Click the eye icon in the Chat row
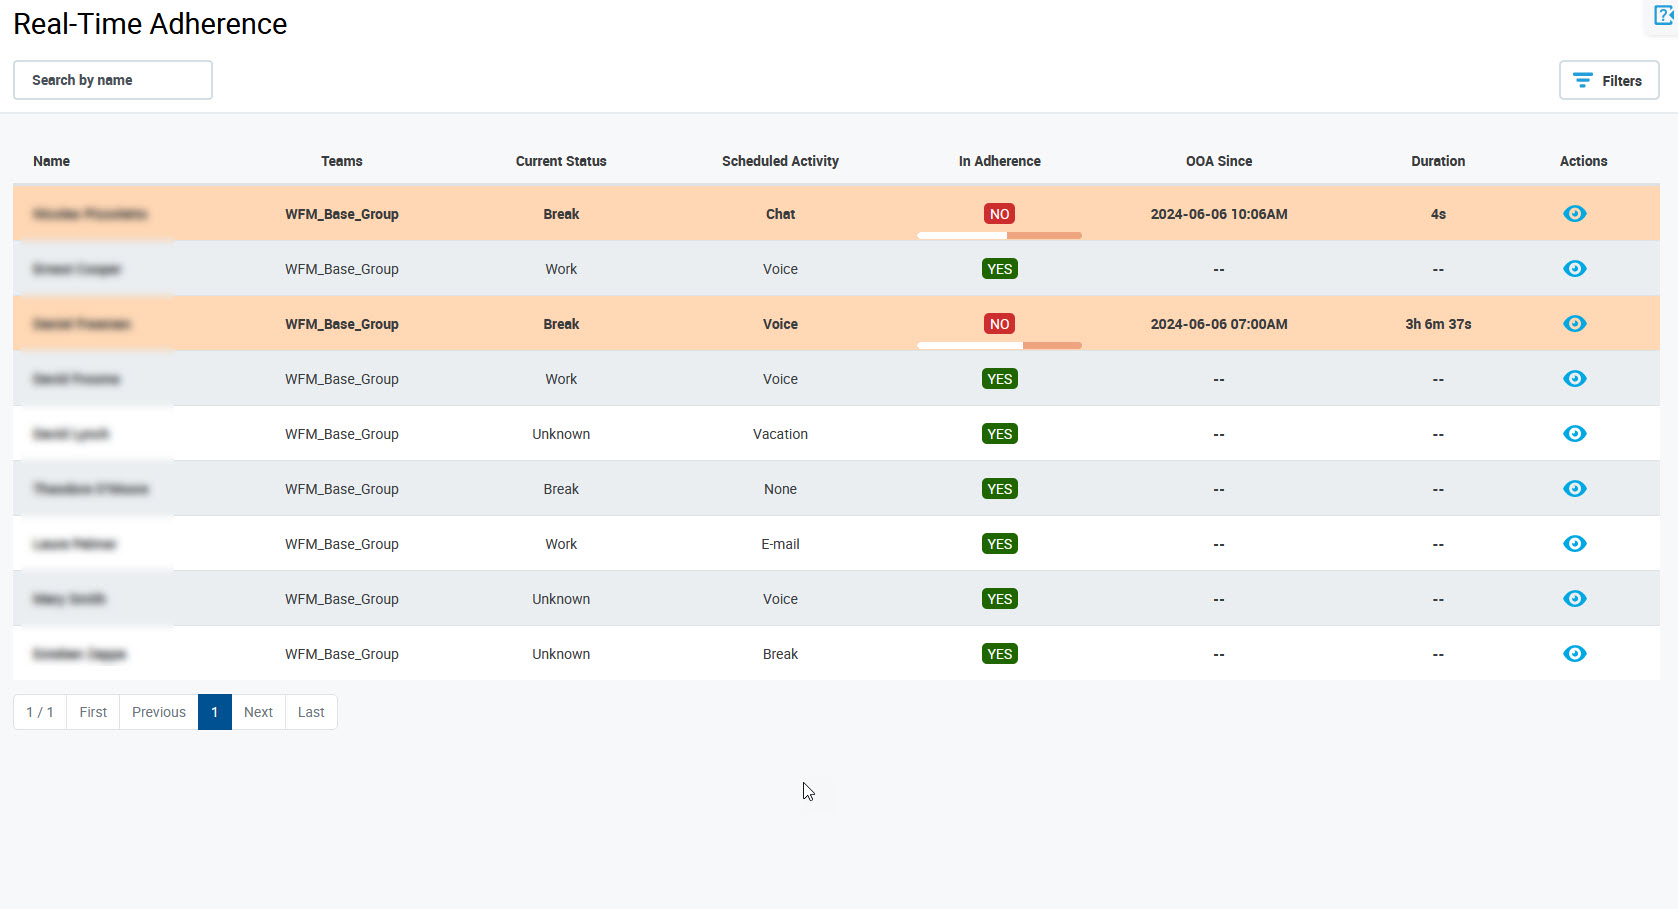 (x=1574, y=214)
